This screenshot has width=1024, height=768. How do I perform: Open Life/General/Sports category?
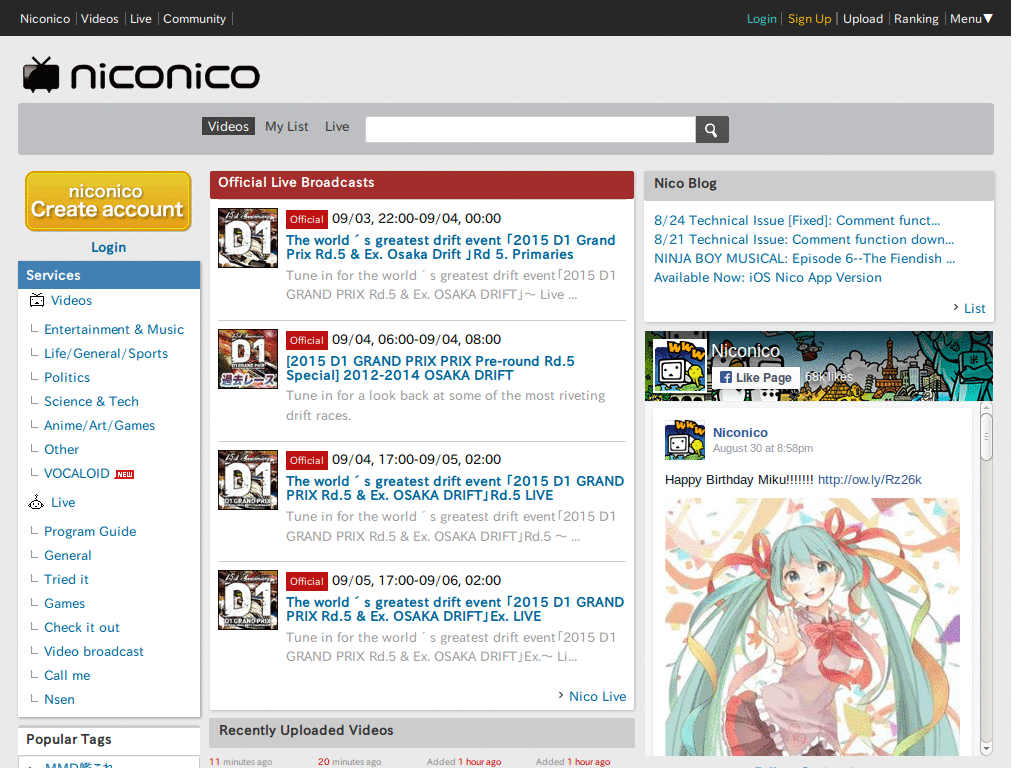click(106, 353)
